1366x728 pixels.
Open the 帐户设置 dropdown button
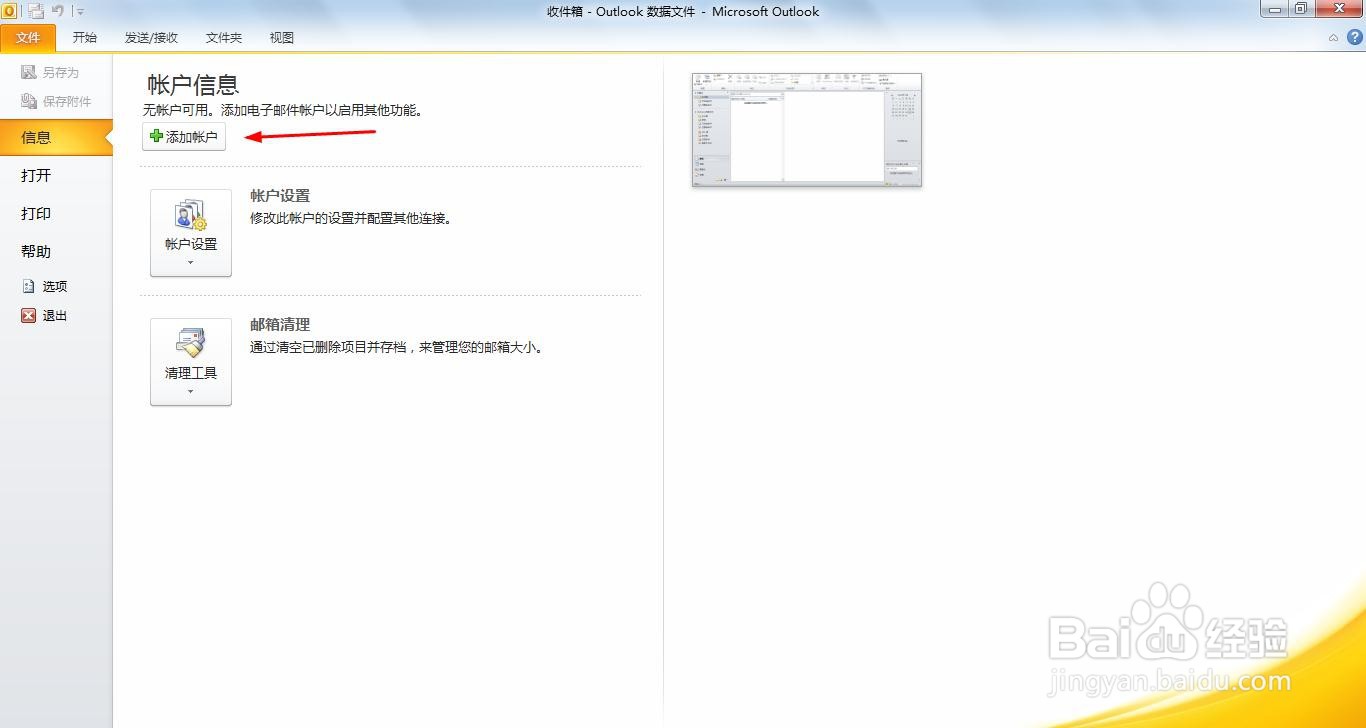pos(191,233)
